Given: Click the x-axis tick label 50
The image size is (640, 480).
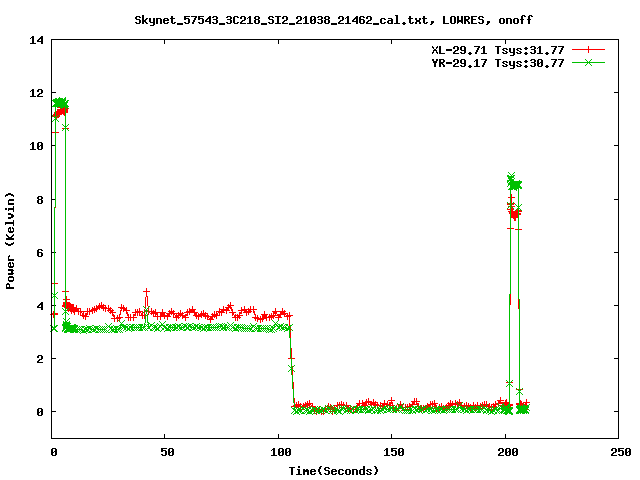Looking at the screenshot, I should tap(167, 452).
